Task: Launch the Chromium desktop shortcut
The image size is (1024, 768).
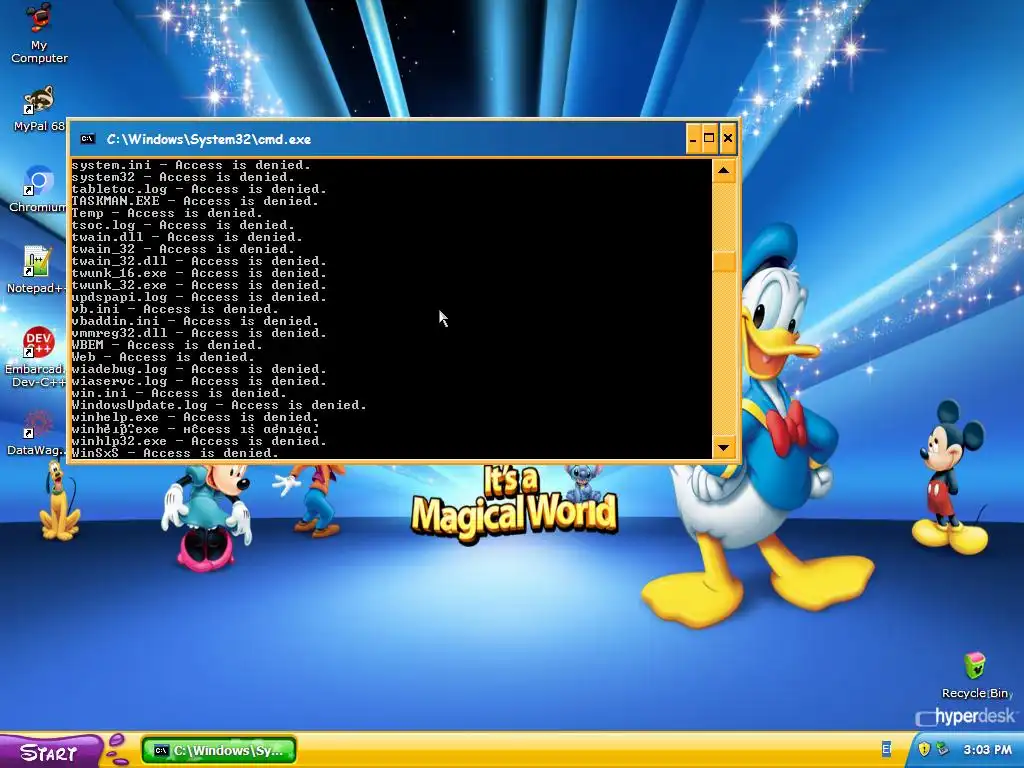Action: [38, 189]
